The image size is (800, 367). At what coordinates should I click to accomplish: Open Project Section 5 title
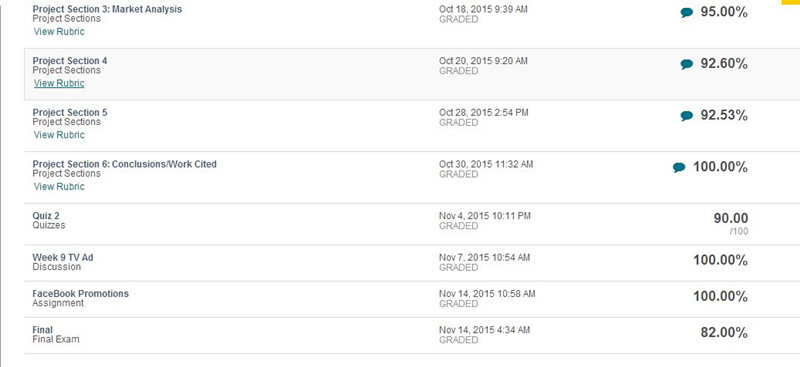pyautogui.click(x=70, y=112)
